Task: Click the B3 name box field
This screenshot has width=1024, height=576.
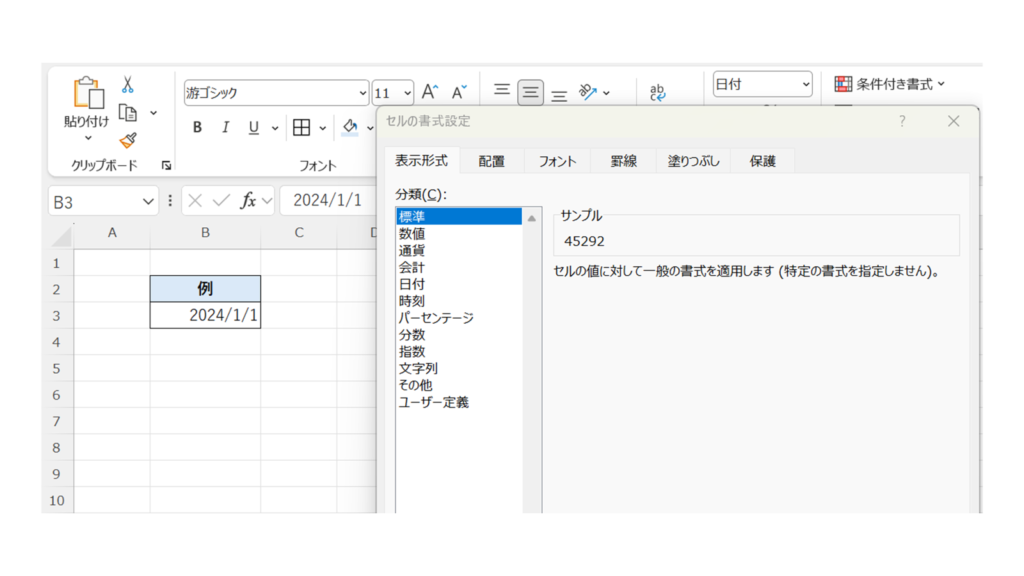Action: [93, 202]
